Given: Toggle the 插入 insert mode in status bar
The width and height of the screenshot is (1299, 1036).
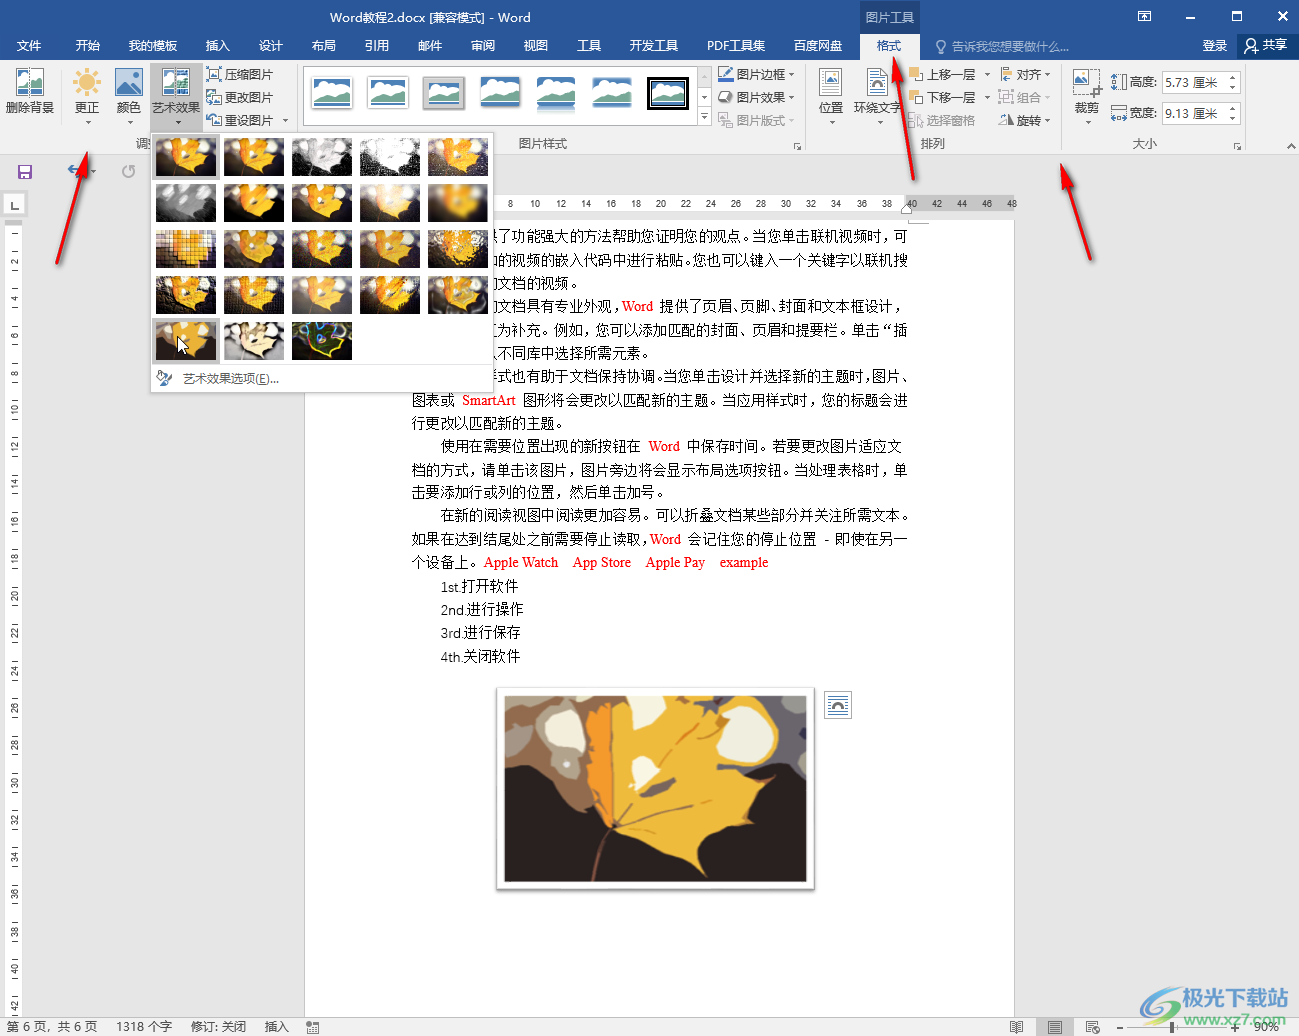Looking at the screenshot, I should point(276,1027).
